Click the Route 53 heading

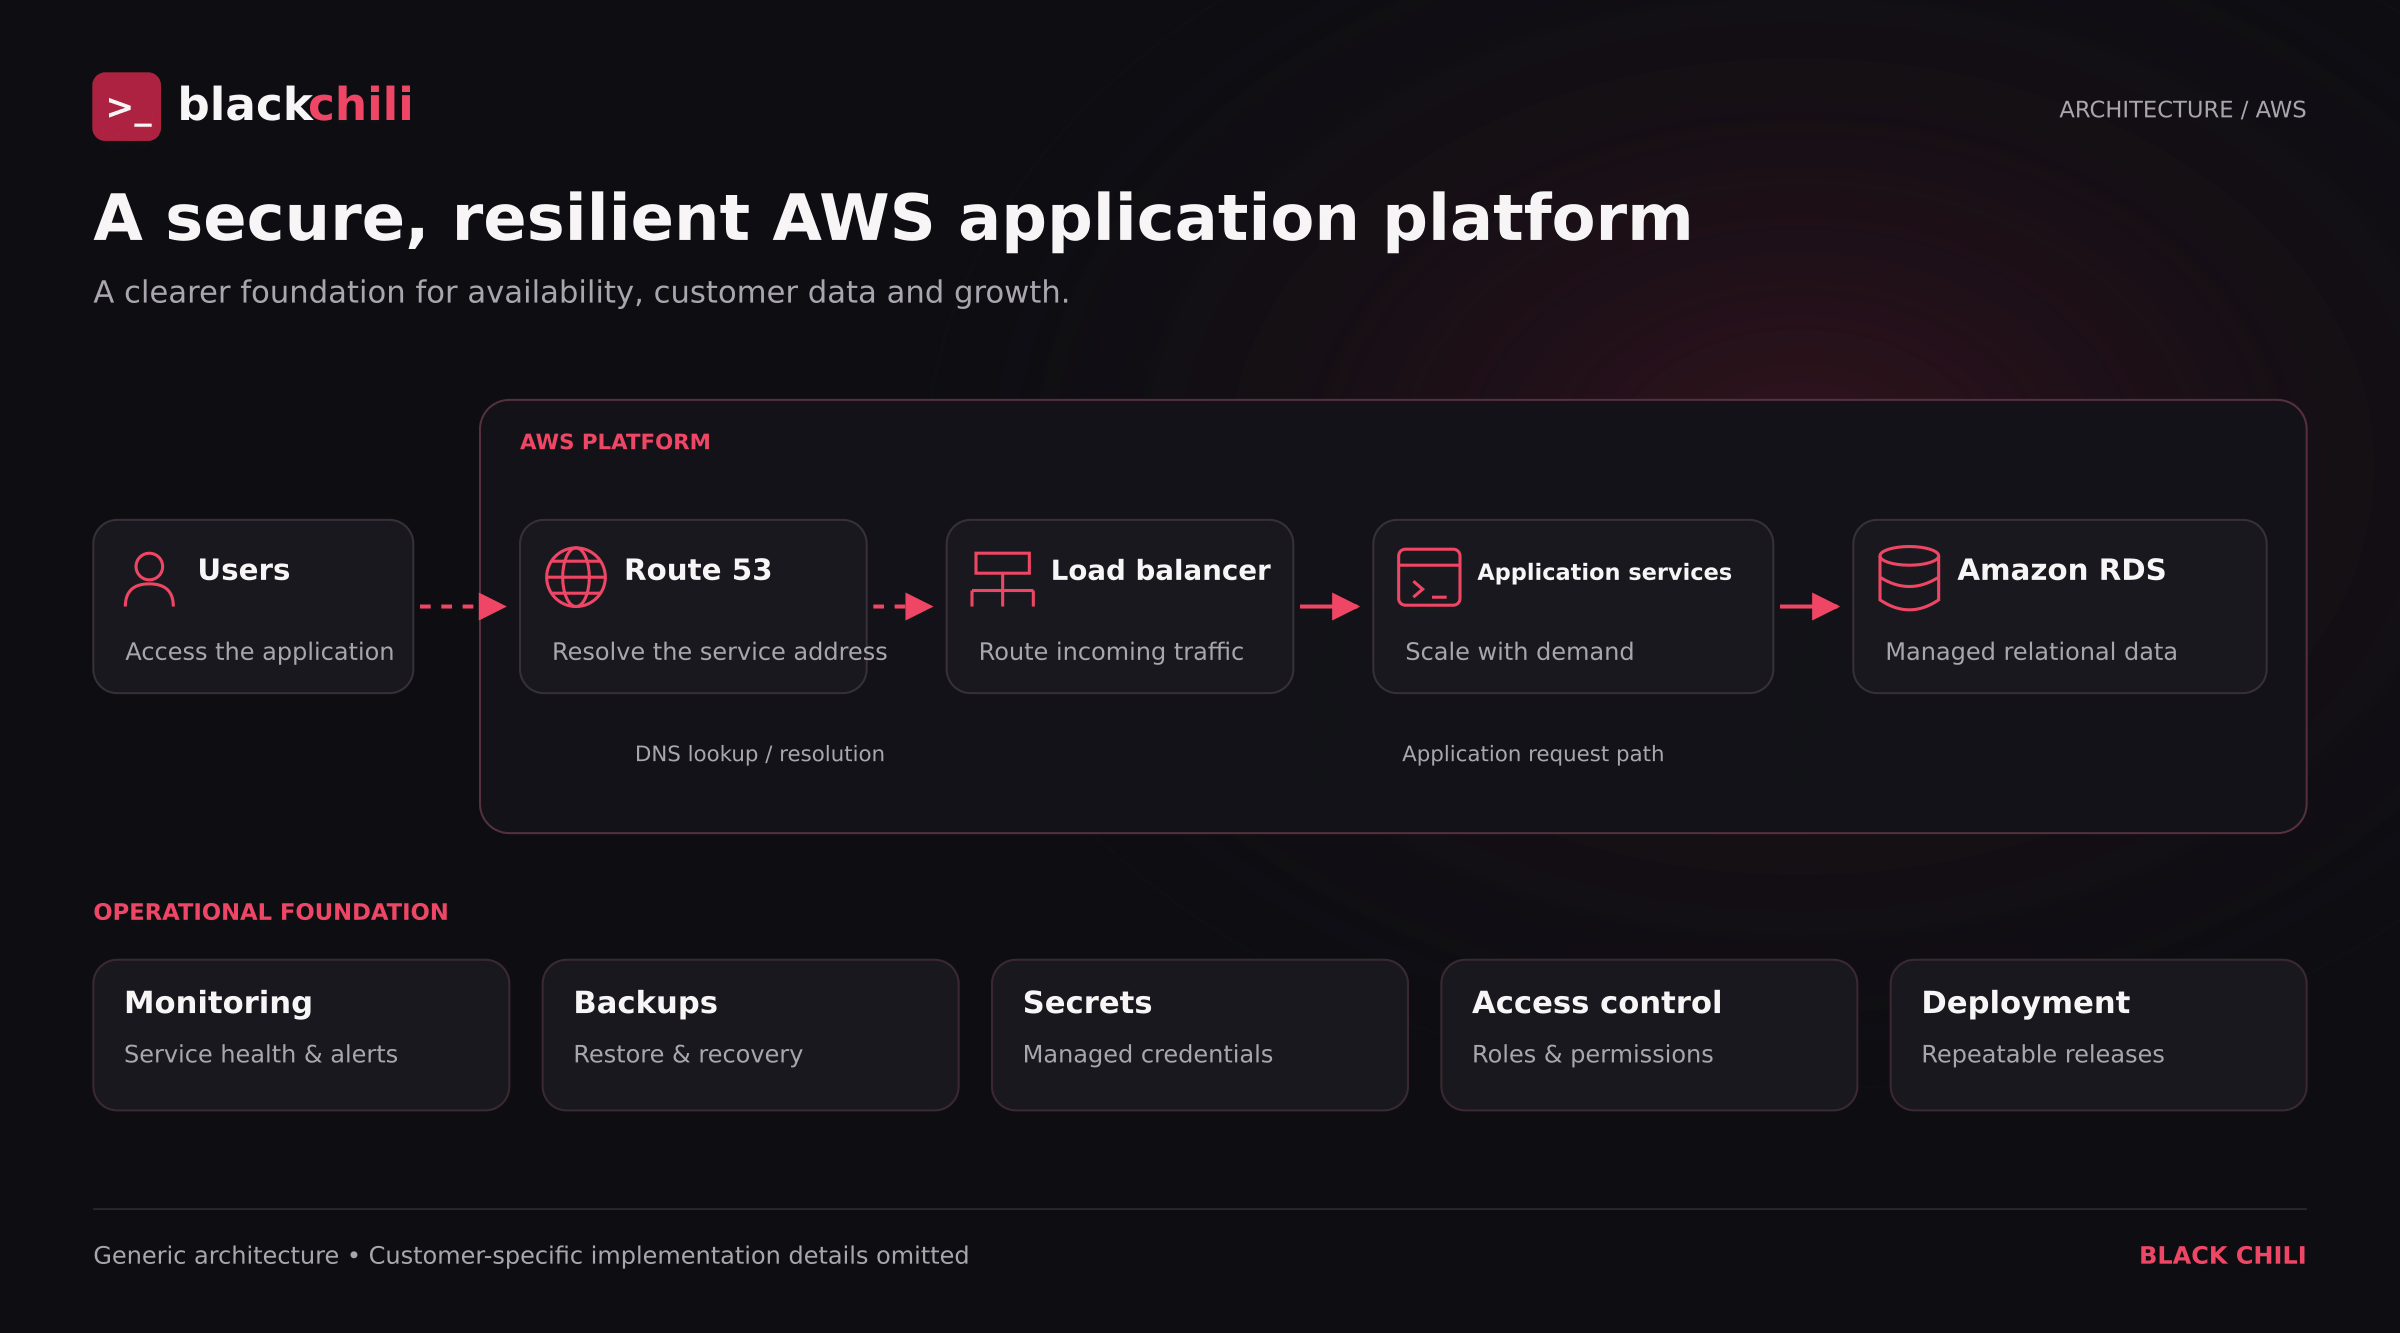point(698,569)
